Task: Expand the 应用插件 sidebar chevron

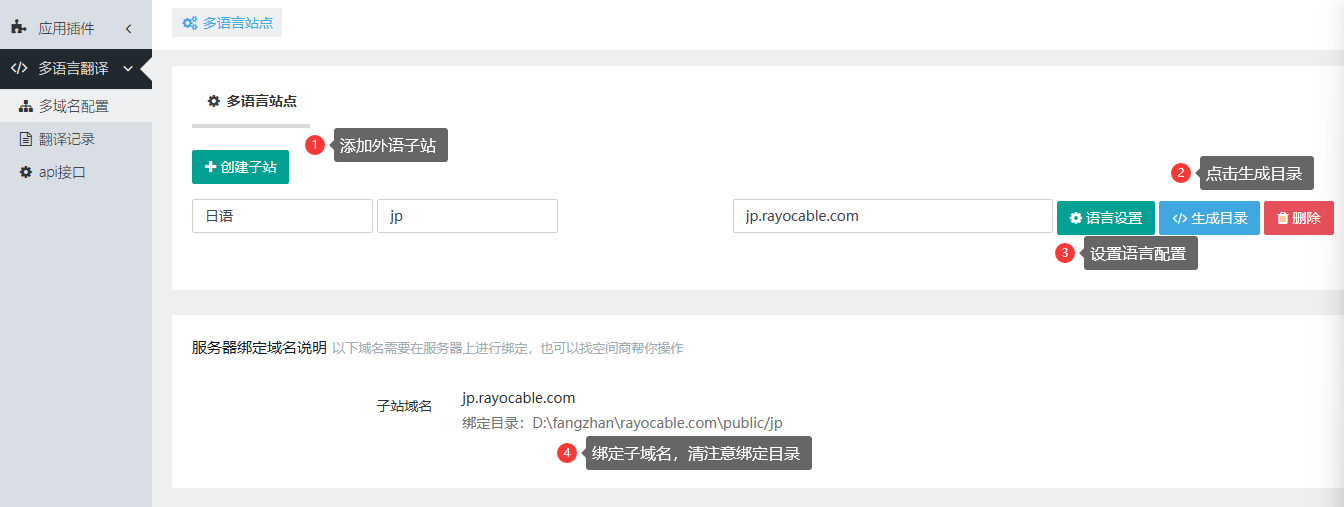Action: tap(129, 29)
